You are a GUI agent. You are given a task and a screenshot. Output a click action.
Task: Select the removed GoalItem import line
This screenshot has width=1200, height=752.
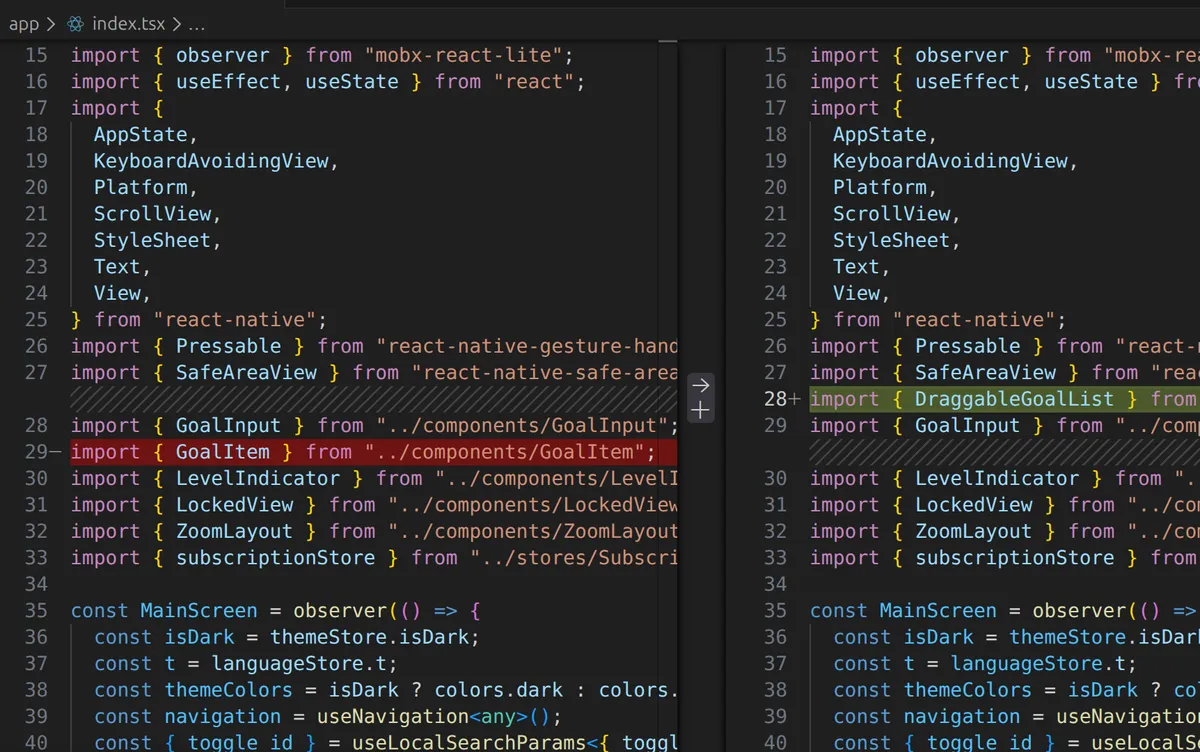tap(362, 452)
